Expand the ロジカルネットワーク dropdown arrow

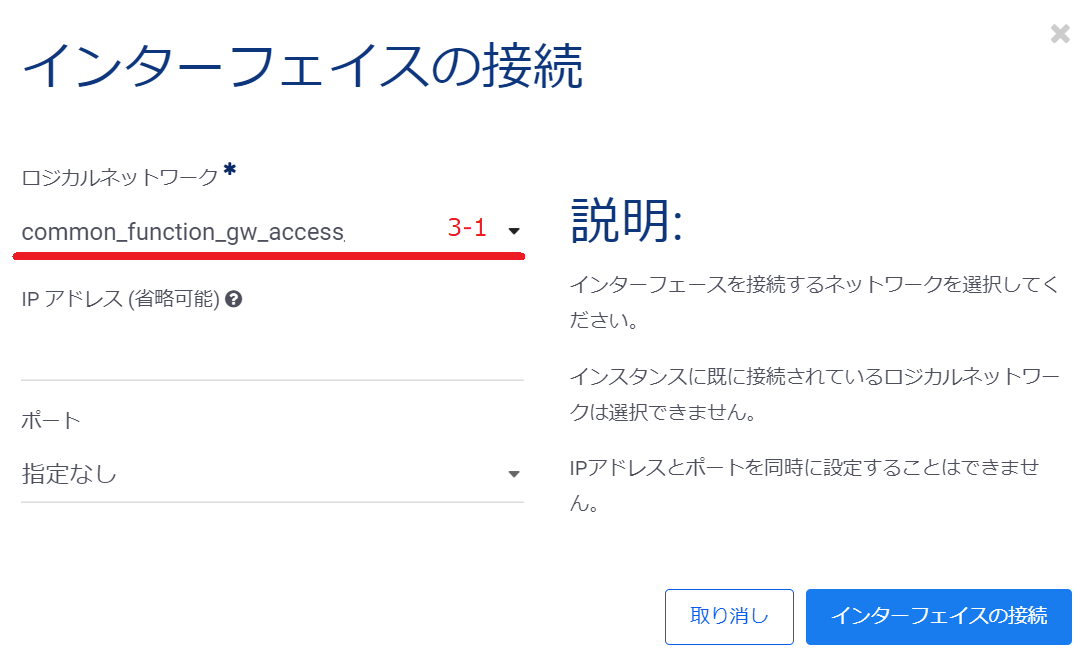point(514,231)
